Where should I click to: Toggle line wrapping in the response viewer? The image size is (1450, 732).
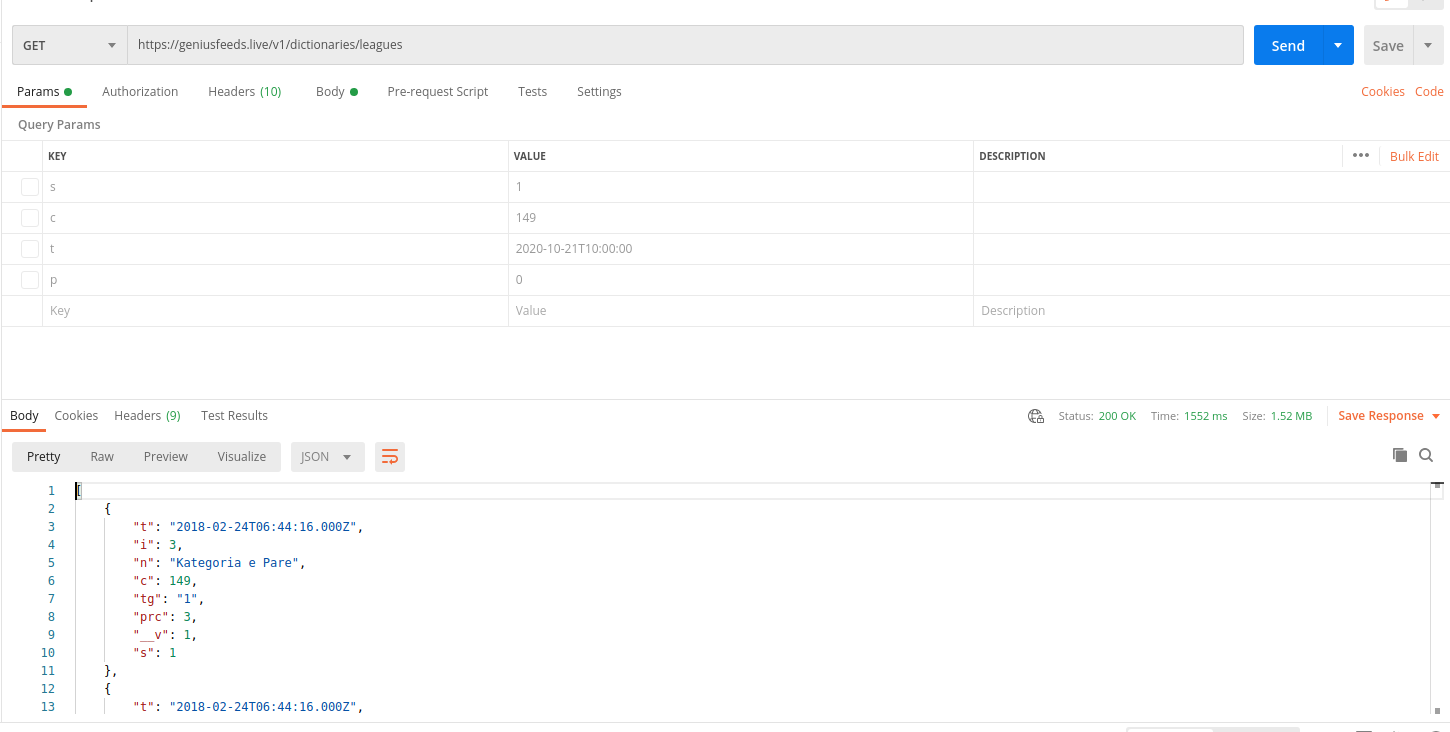tap(389, 456)
